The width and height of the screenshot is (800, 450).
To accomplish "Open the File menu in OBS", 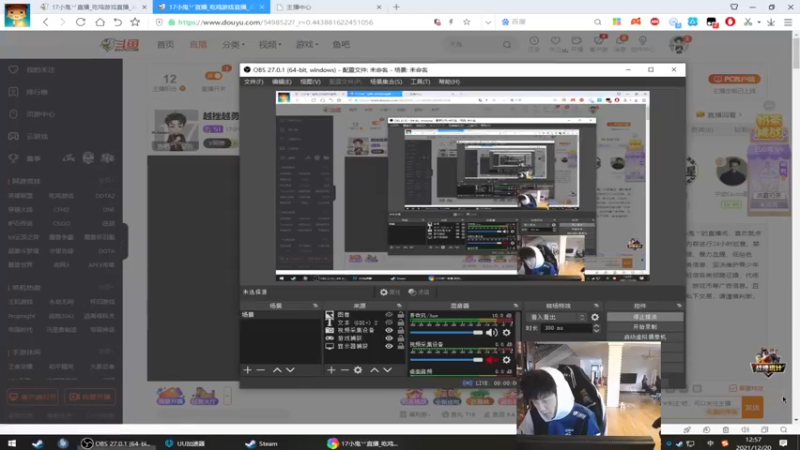I will click(254, 82).
